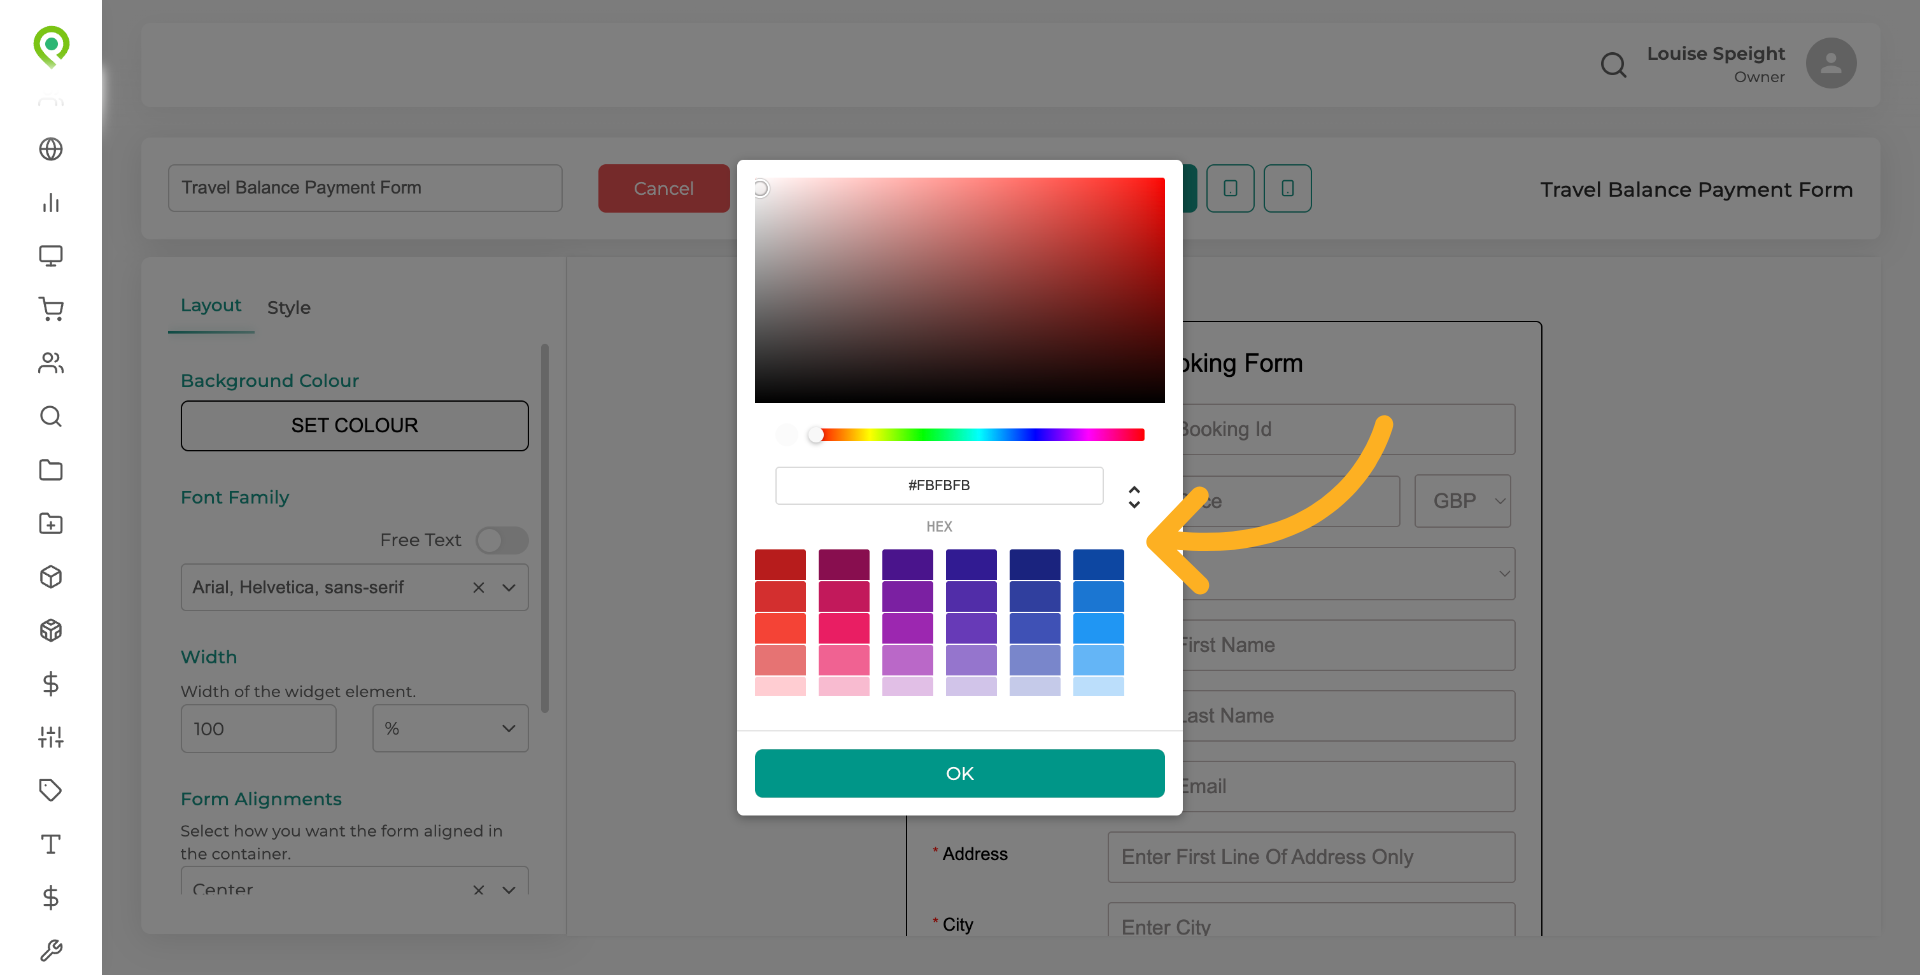1920x975 pixels.
Task: Open the GBP currency dropdown
Action: [x=1463, y=500]
